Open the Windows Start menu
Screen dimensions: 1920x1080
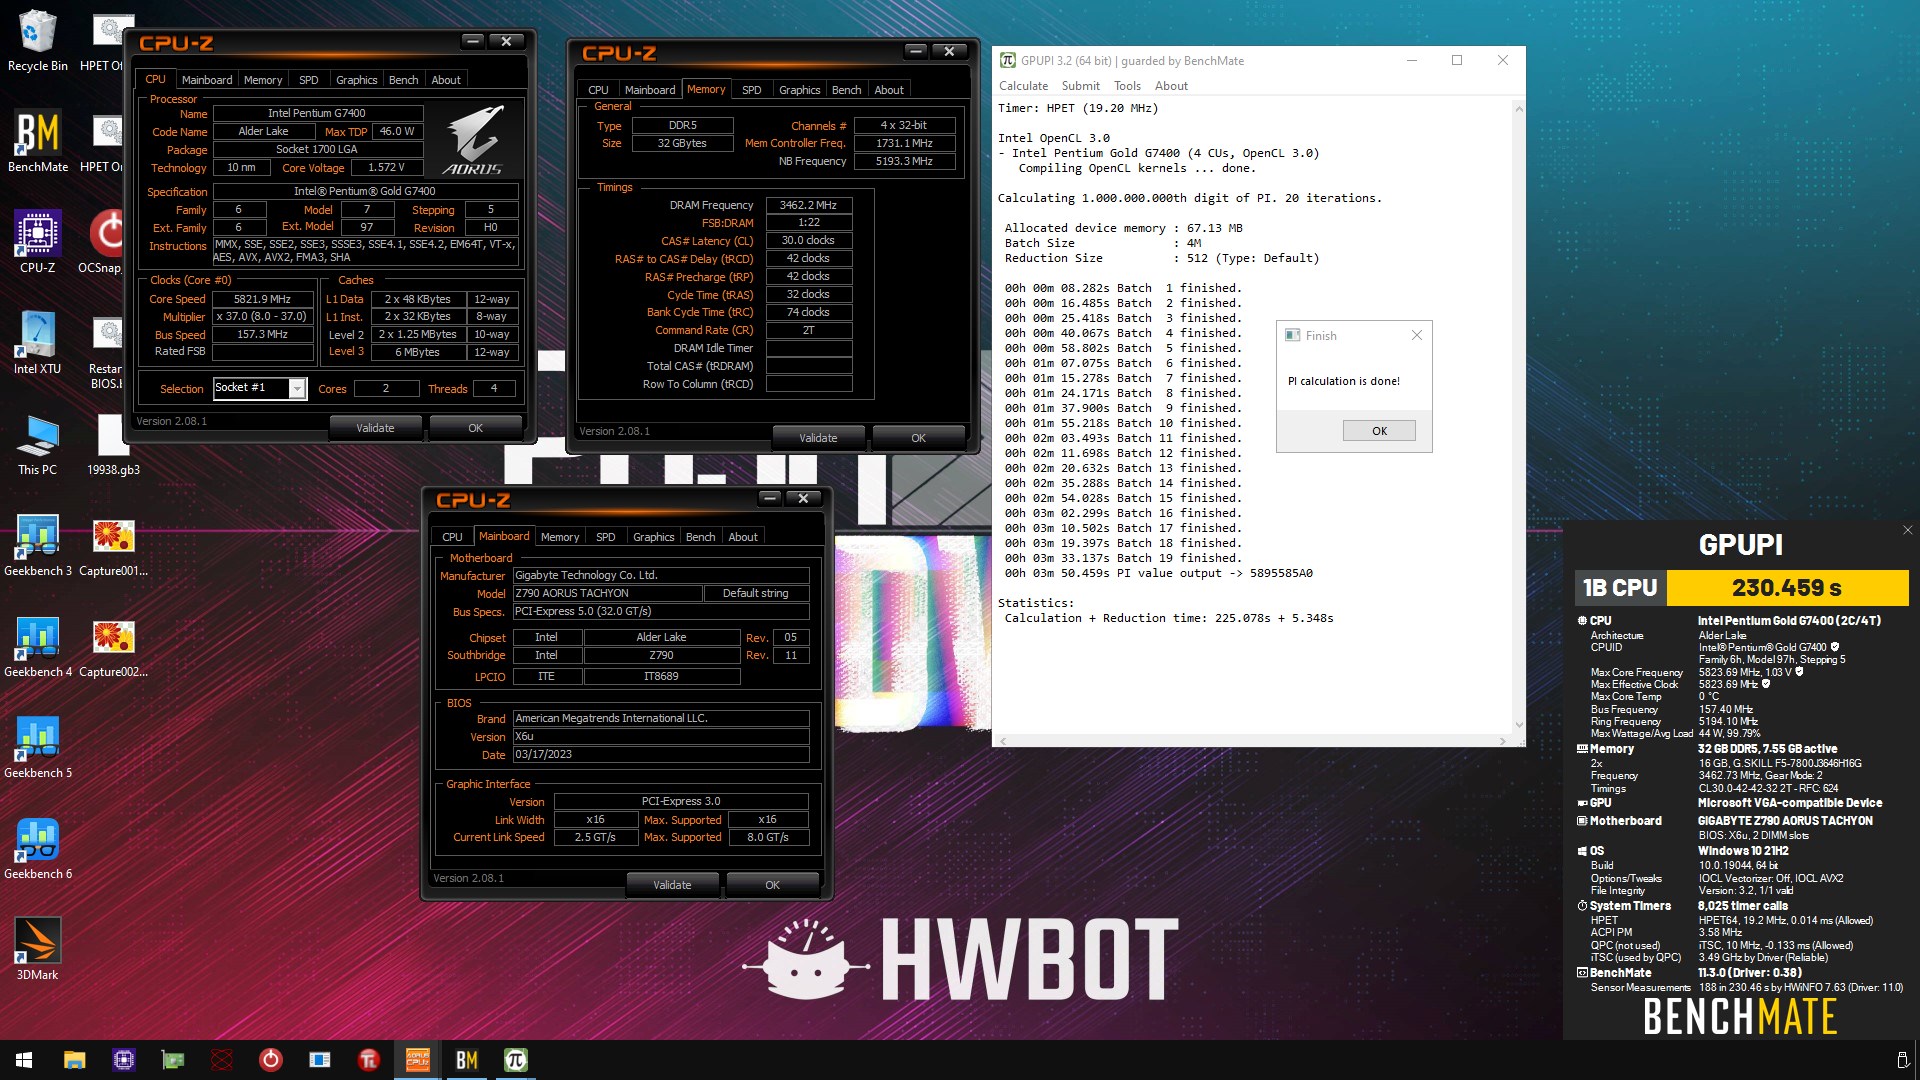(24, 1060)
